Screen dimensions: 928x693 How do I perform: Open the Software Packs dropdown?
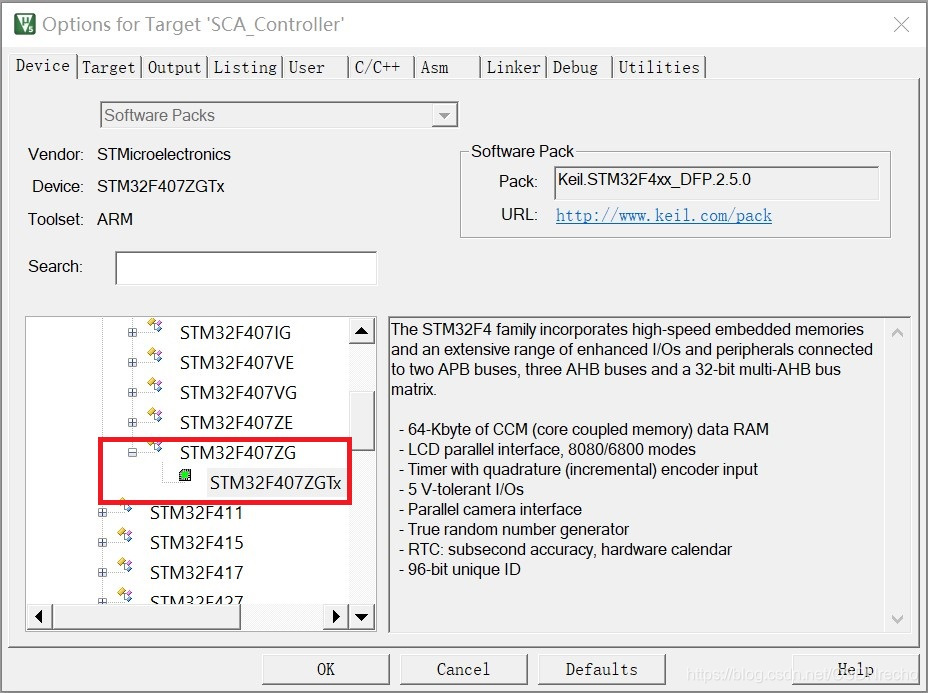coord(444,115)
